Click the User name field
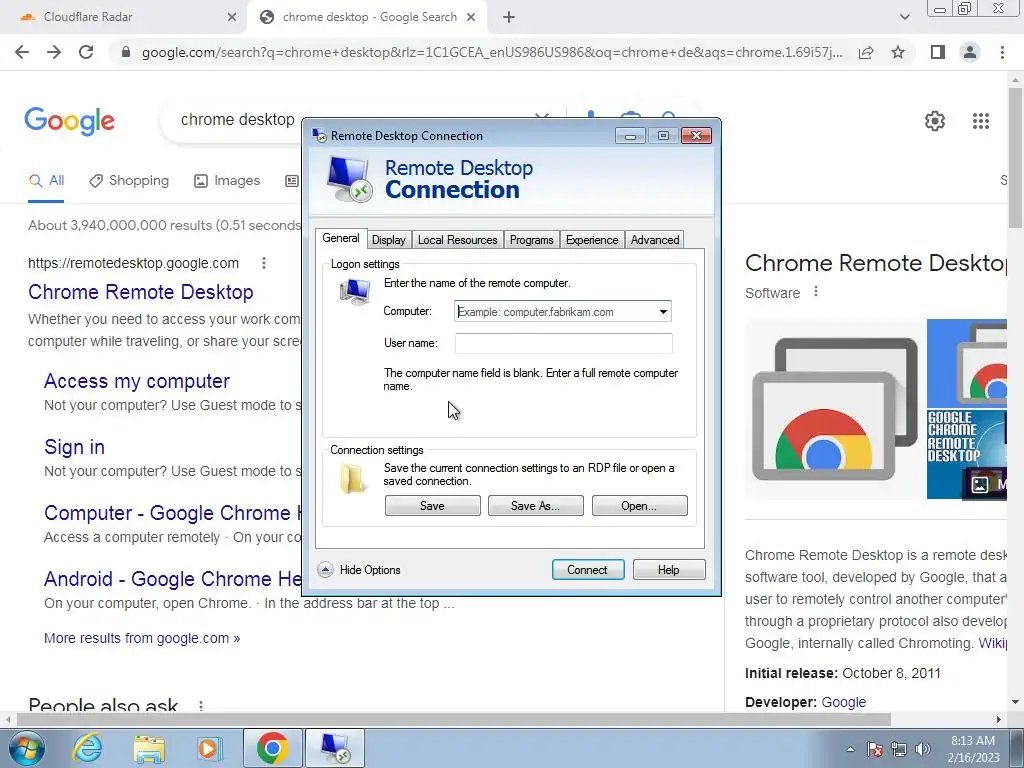The height and width of the screenshot is (768, 1024). (564, 343)
